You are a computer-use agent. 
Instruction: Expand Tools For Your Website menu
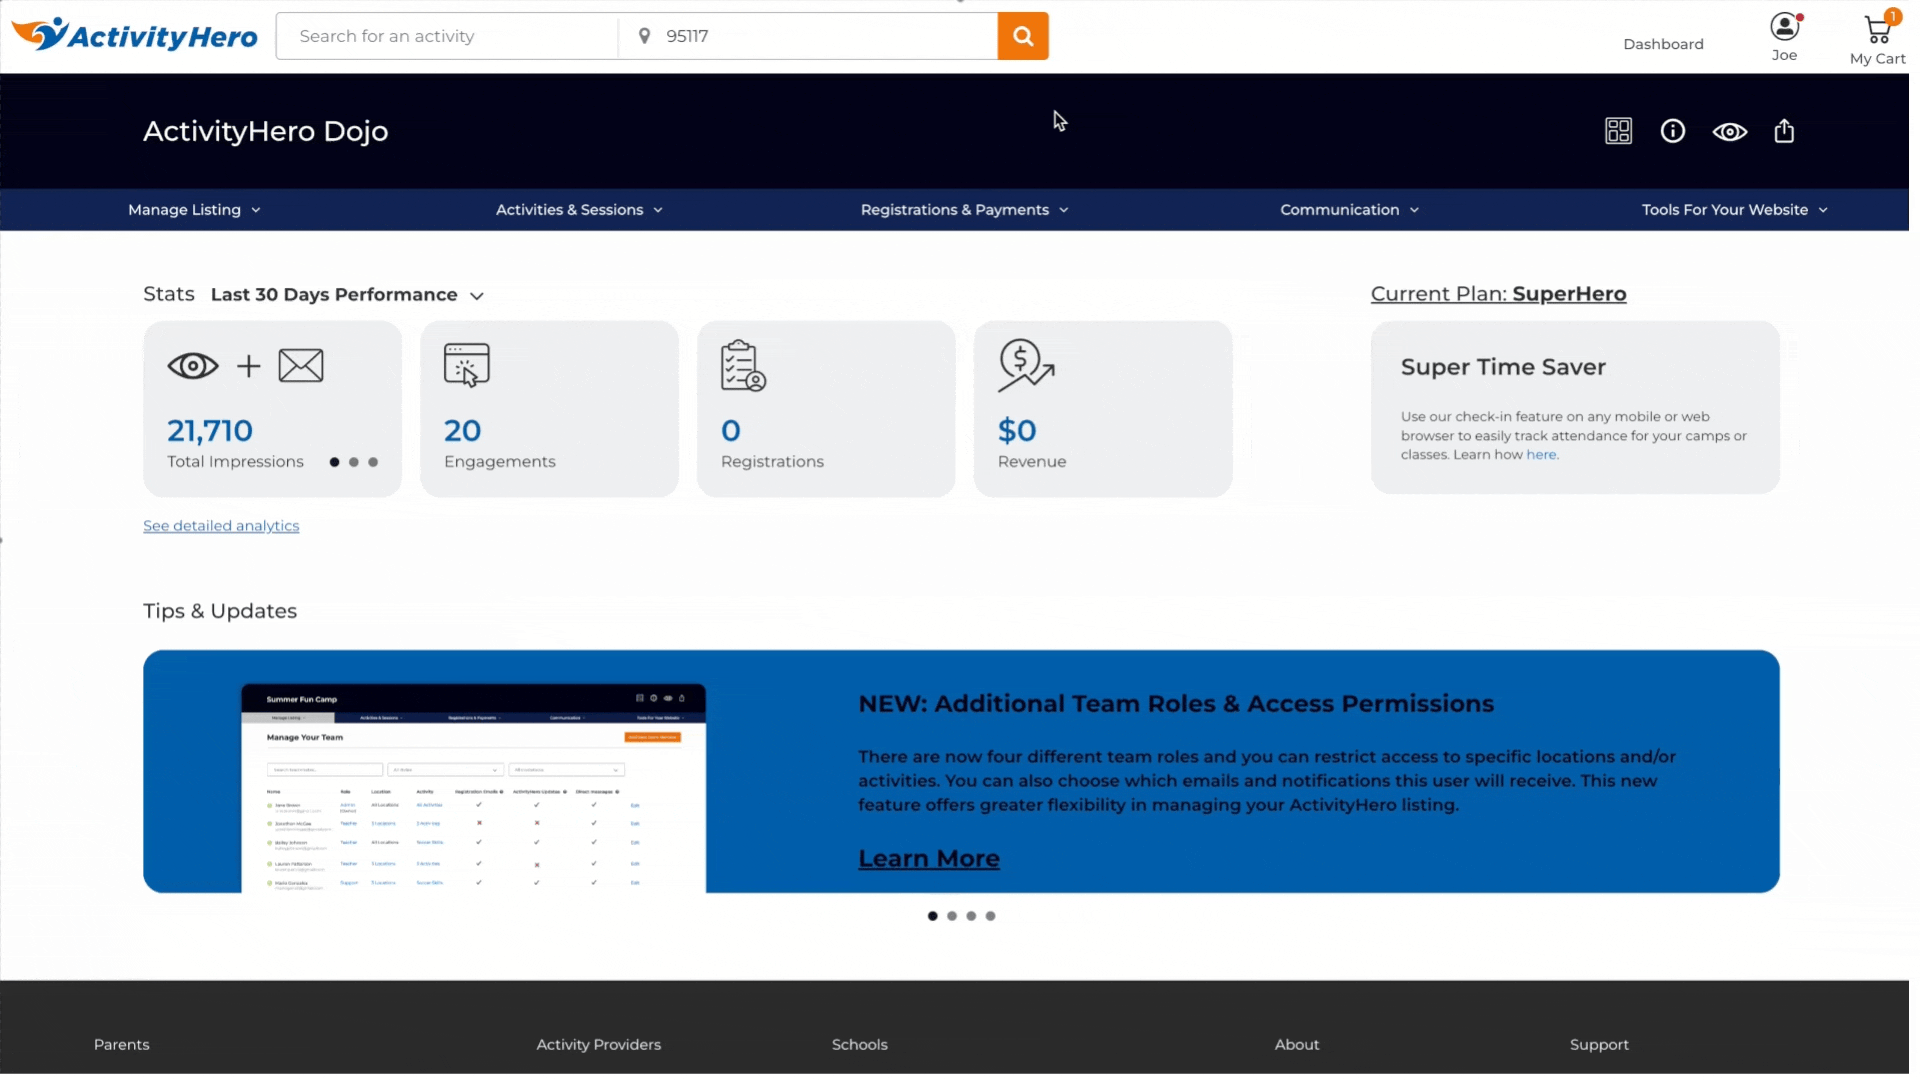[x=1734, y=210]
